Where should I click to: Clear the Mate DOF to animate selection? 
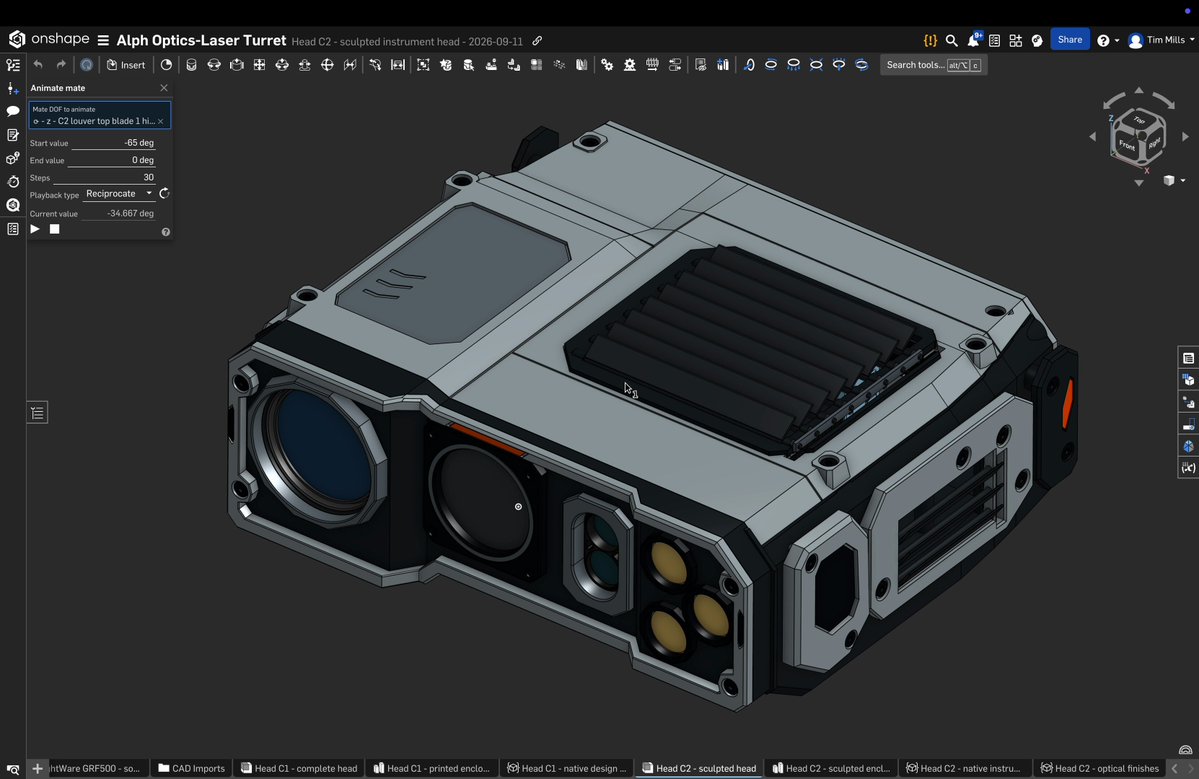pyautogui.click(x=161, y=121)
